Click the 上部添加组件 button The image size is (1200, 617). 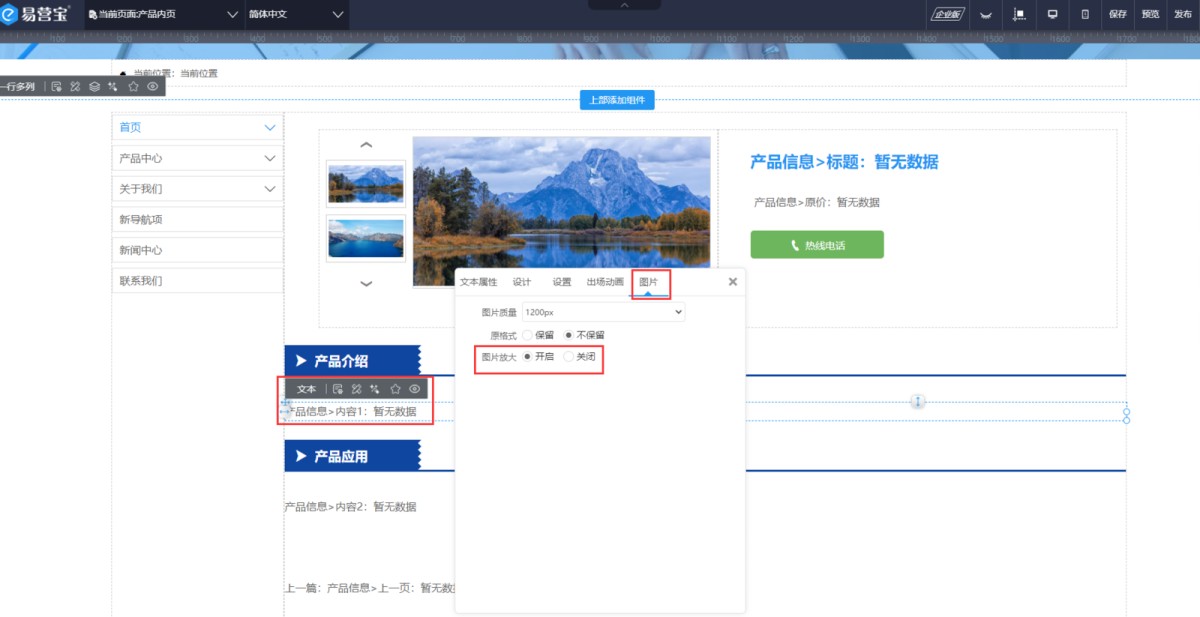tap(617, 100)
